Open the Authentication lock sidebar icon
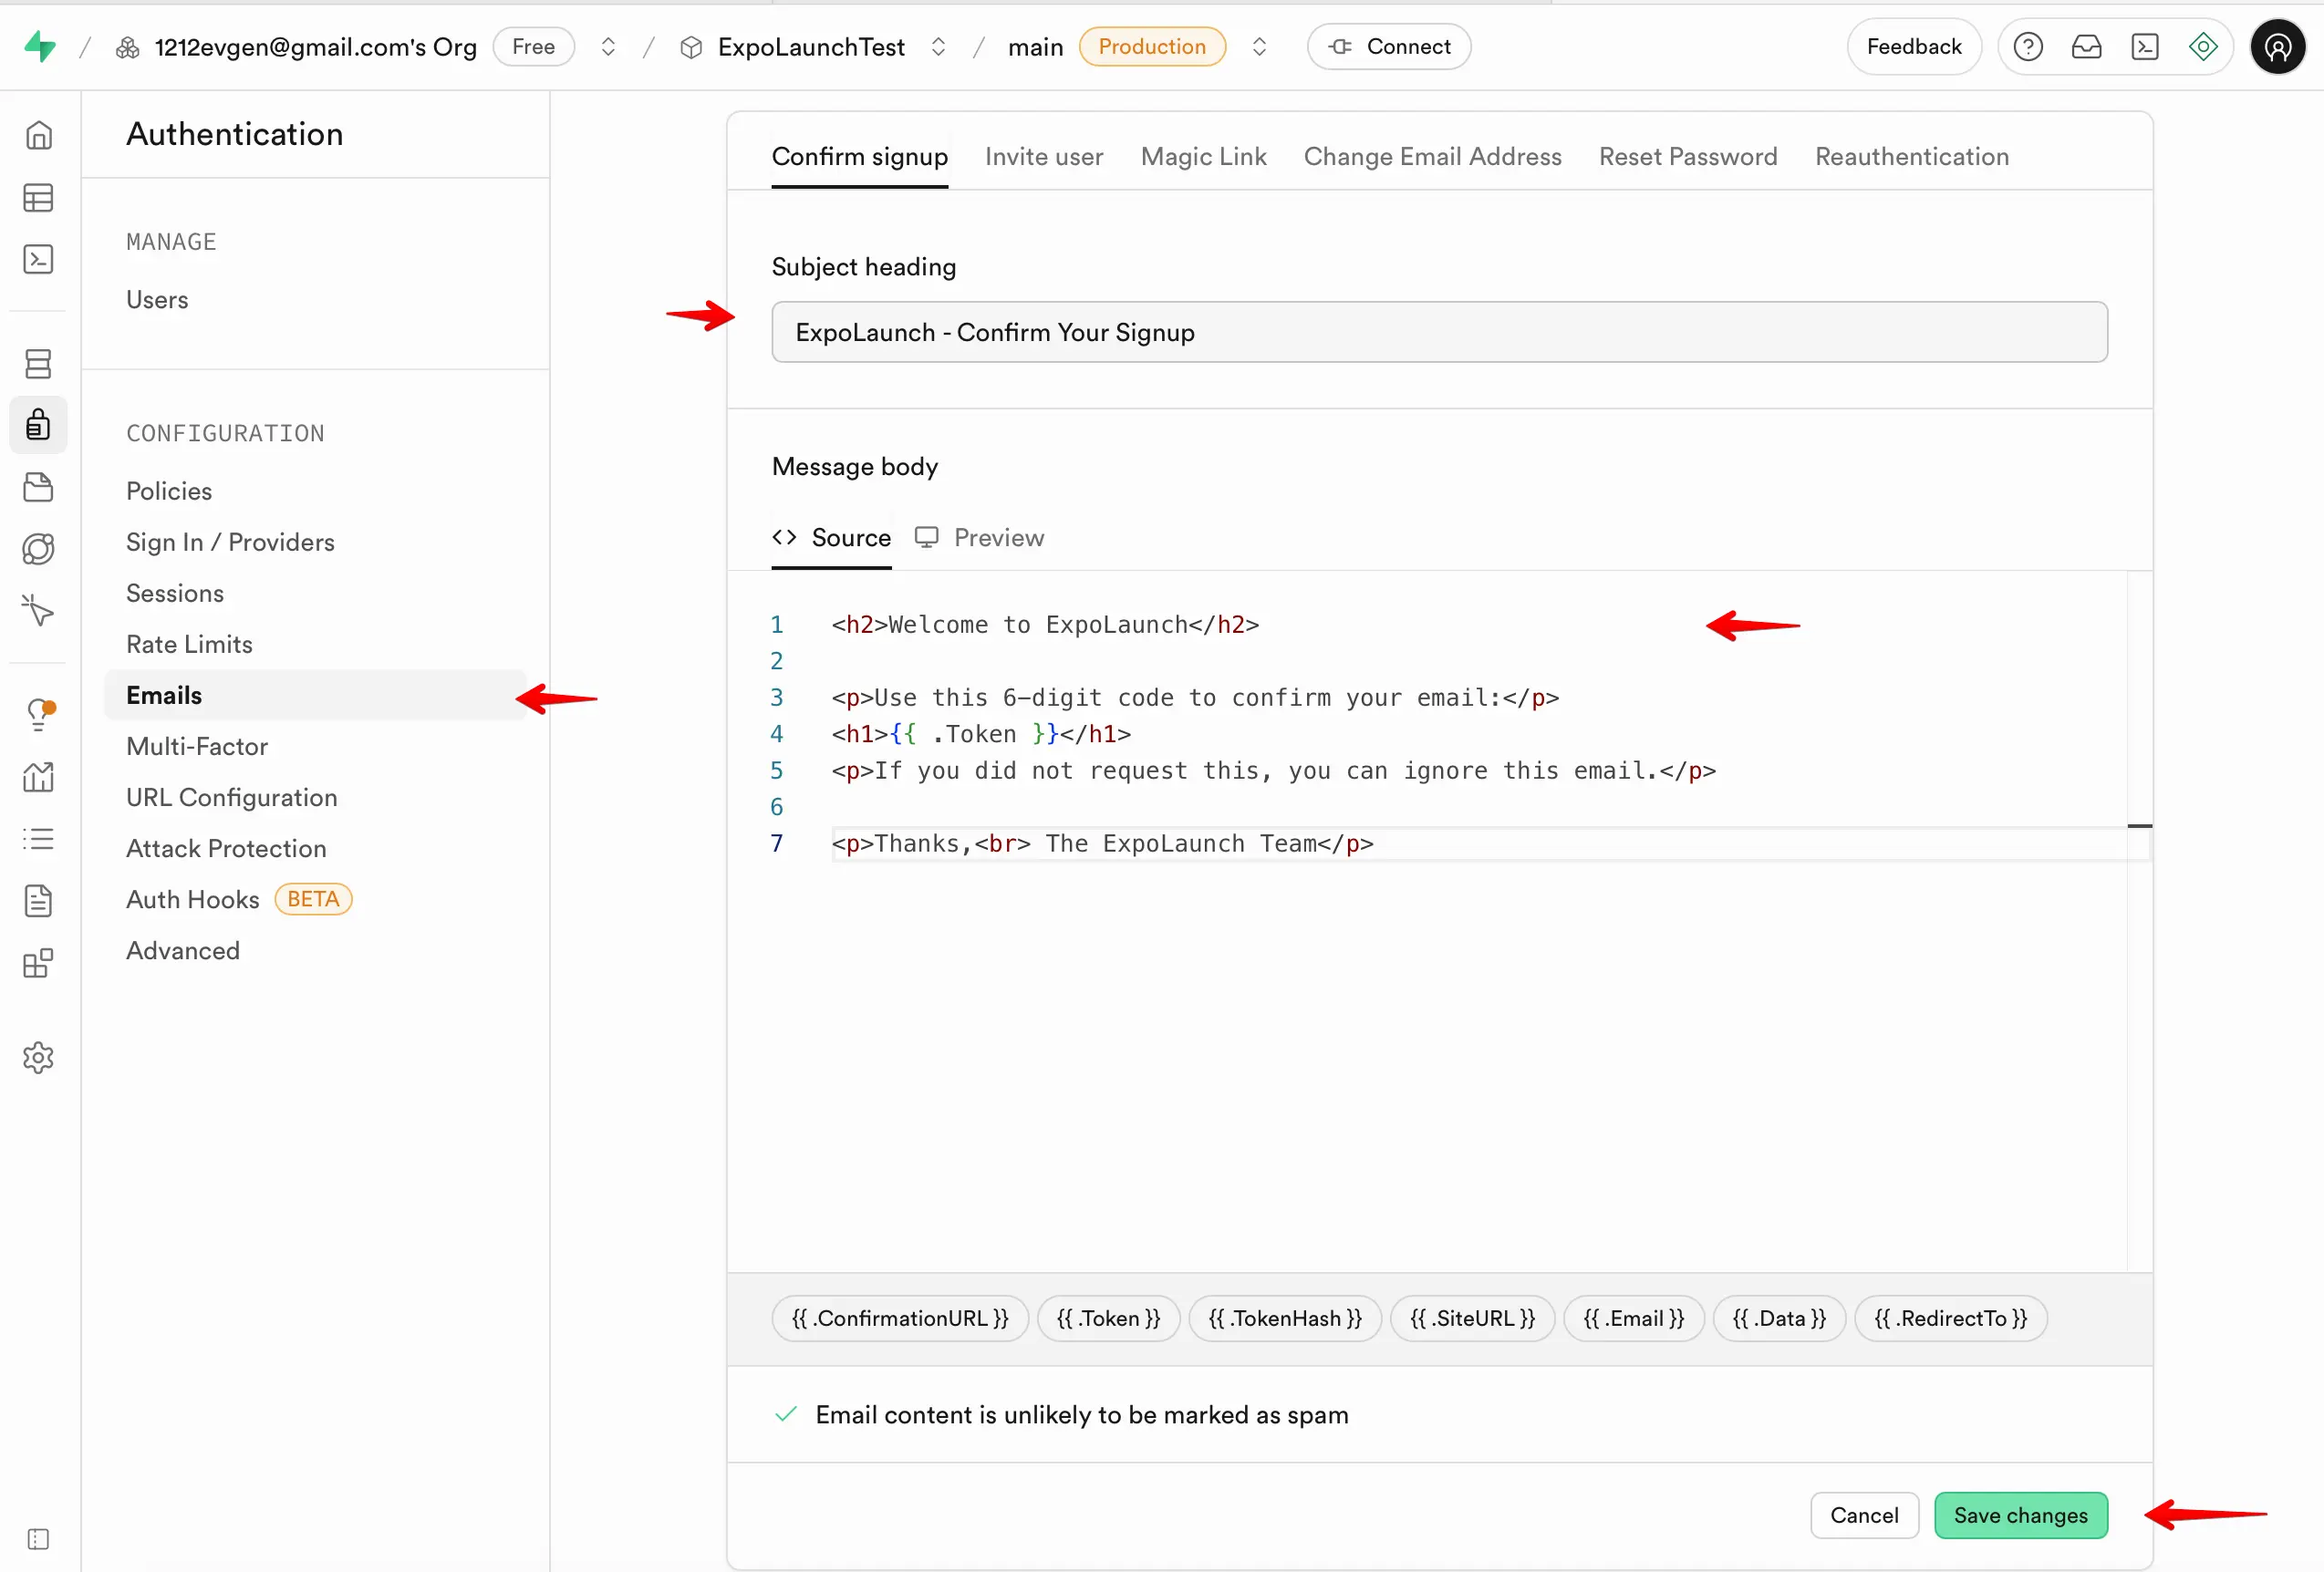The height and width of the screenshot is (1572, 2324). pyautogui.click(x=38, y=425)
